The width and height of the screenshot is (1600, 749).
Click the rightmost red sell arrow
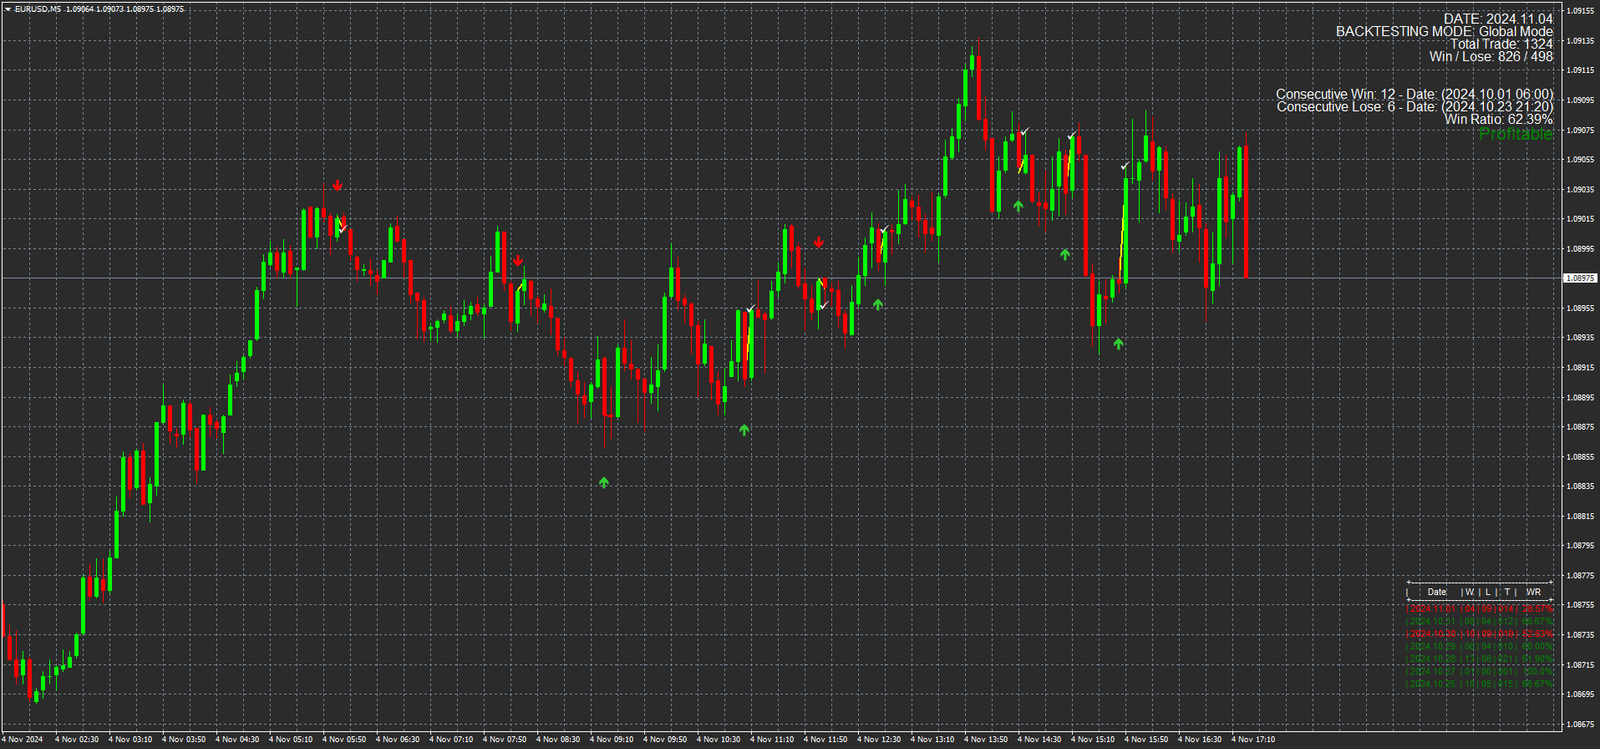pos(819,242)
